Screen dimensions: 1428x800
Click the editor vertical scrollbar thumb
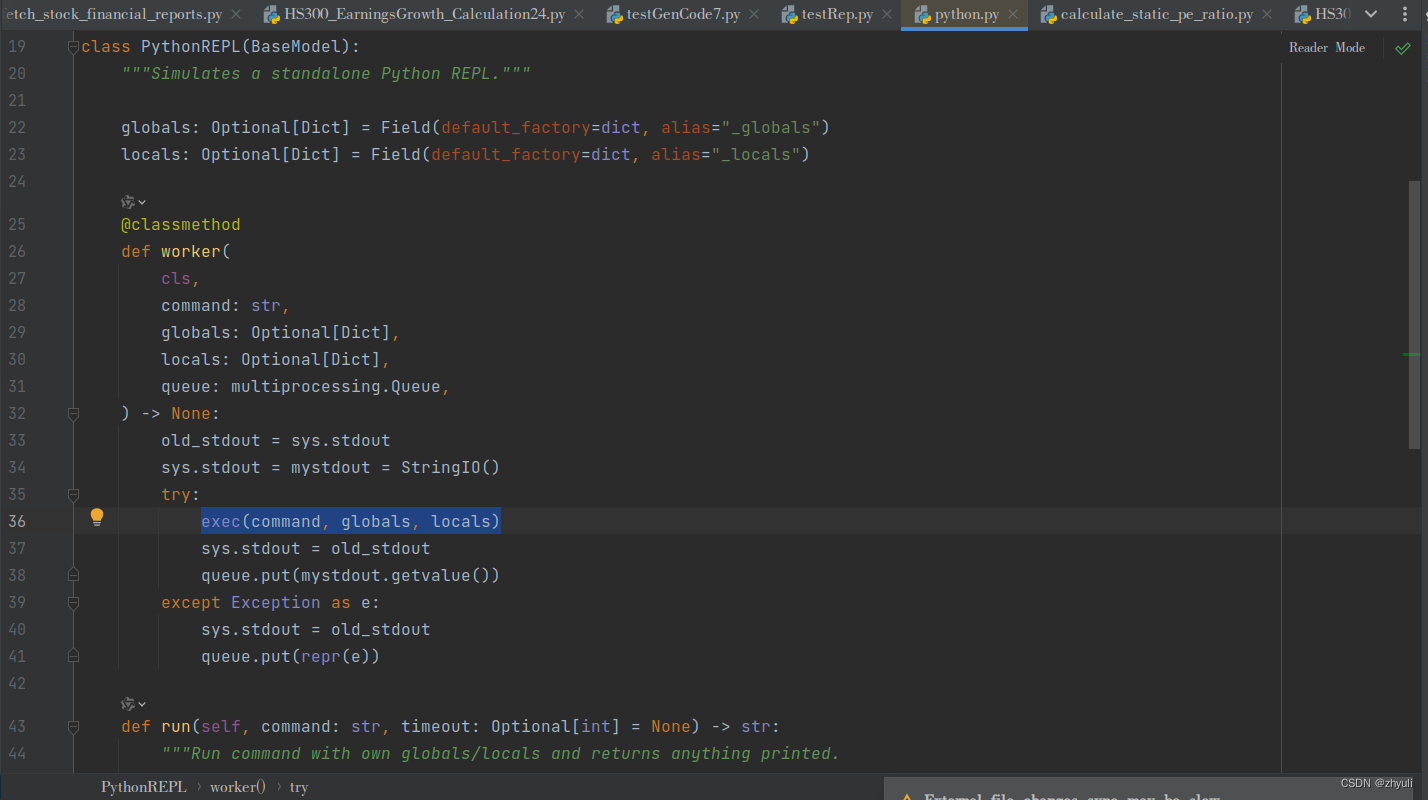(x=1414, y=314)
